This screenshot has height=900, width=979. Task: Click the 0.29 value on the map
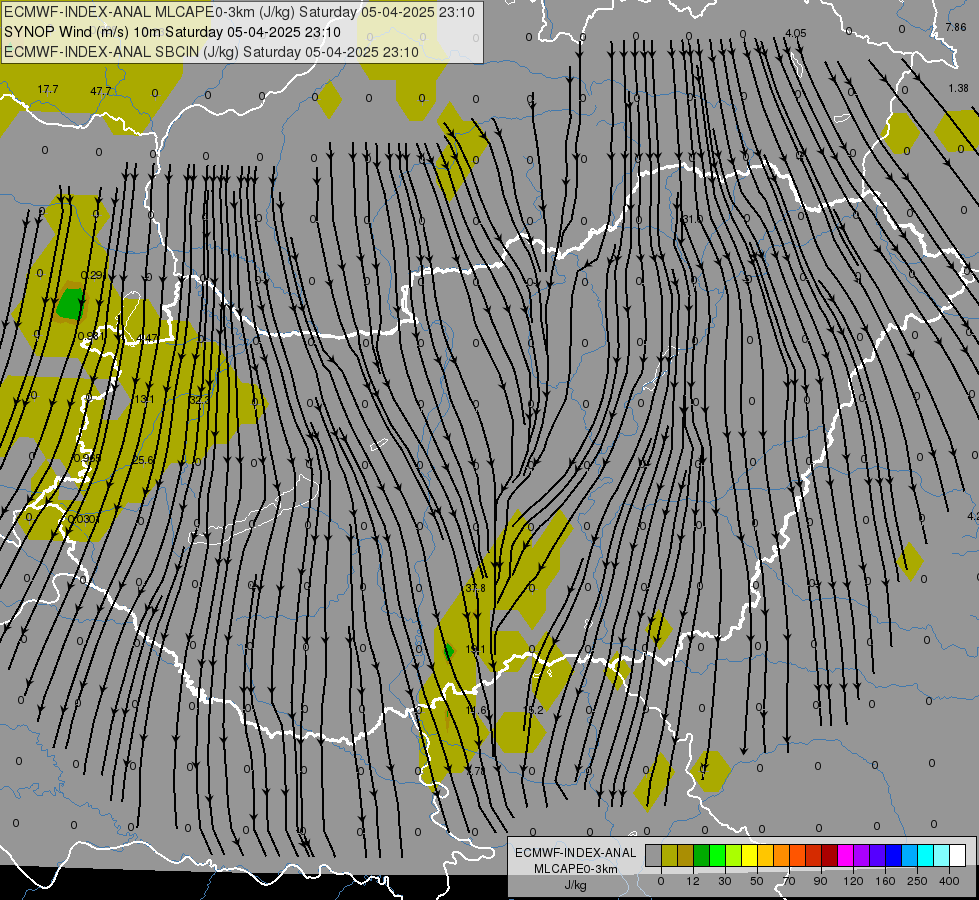point(92,275)
